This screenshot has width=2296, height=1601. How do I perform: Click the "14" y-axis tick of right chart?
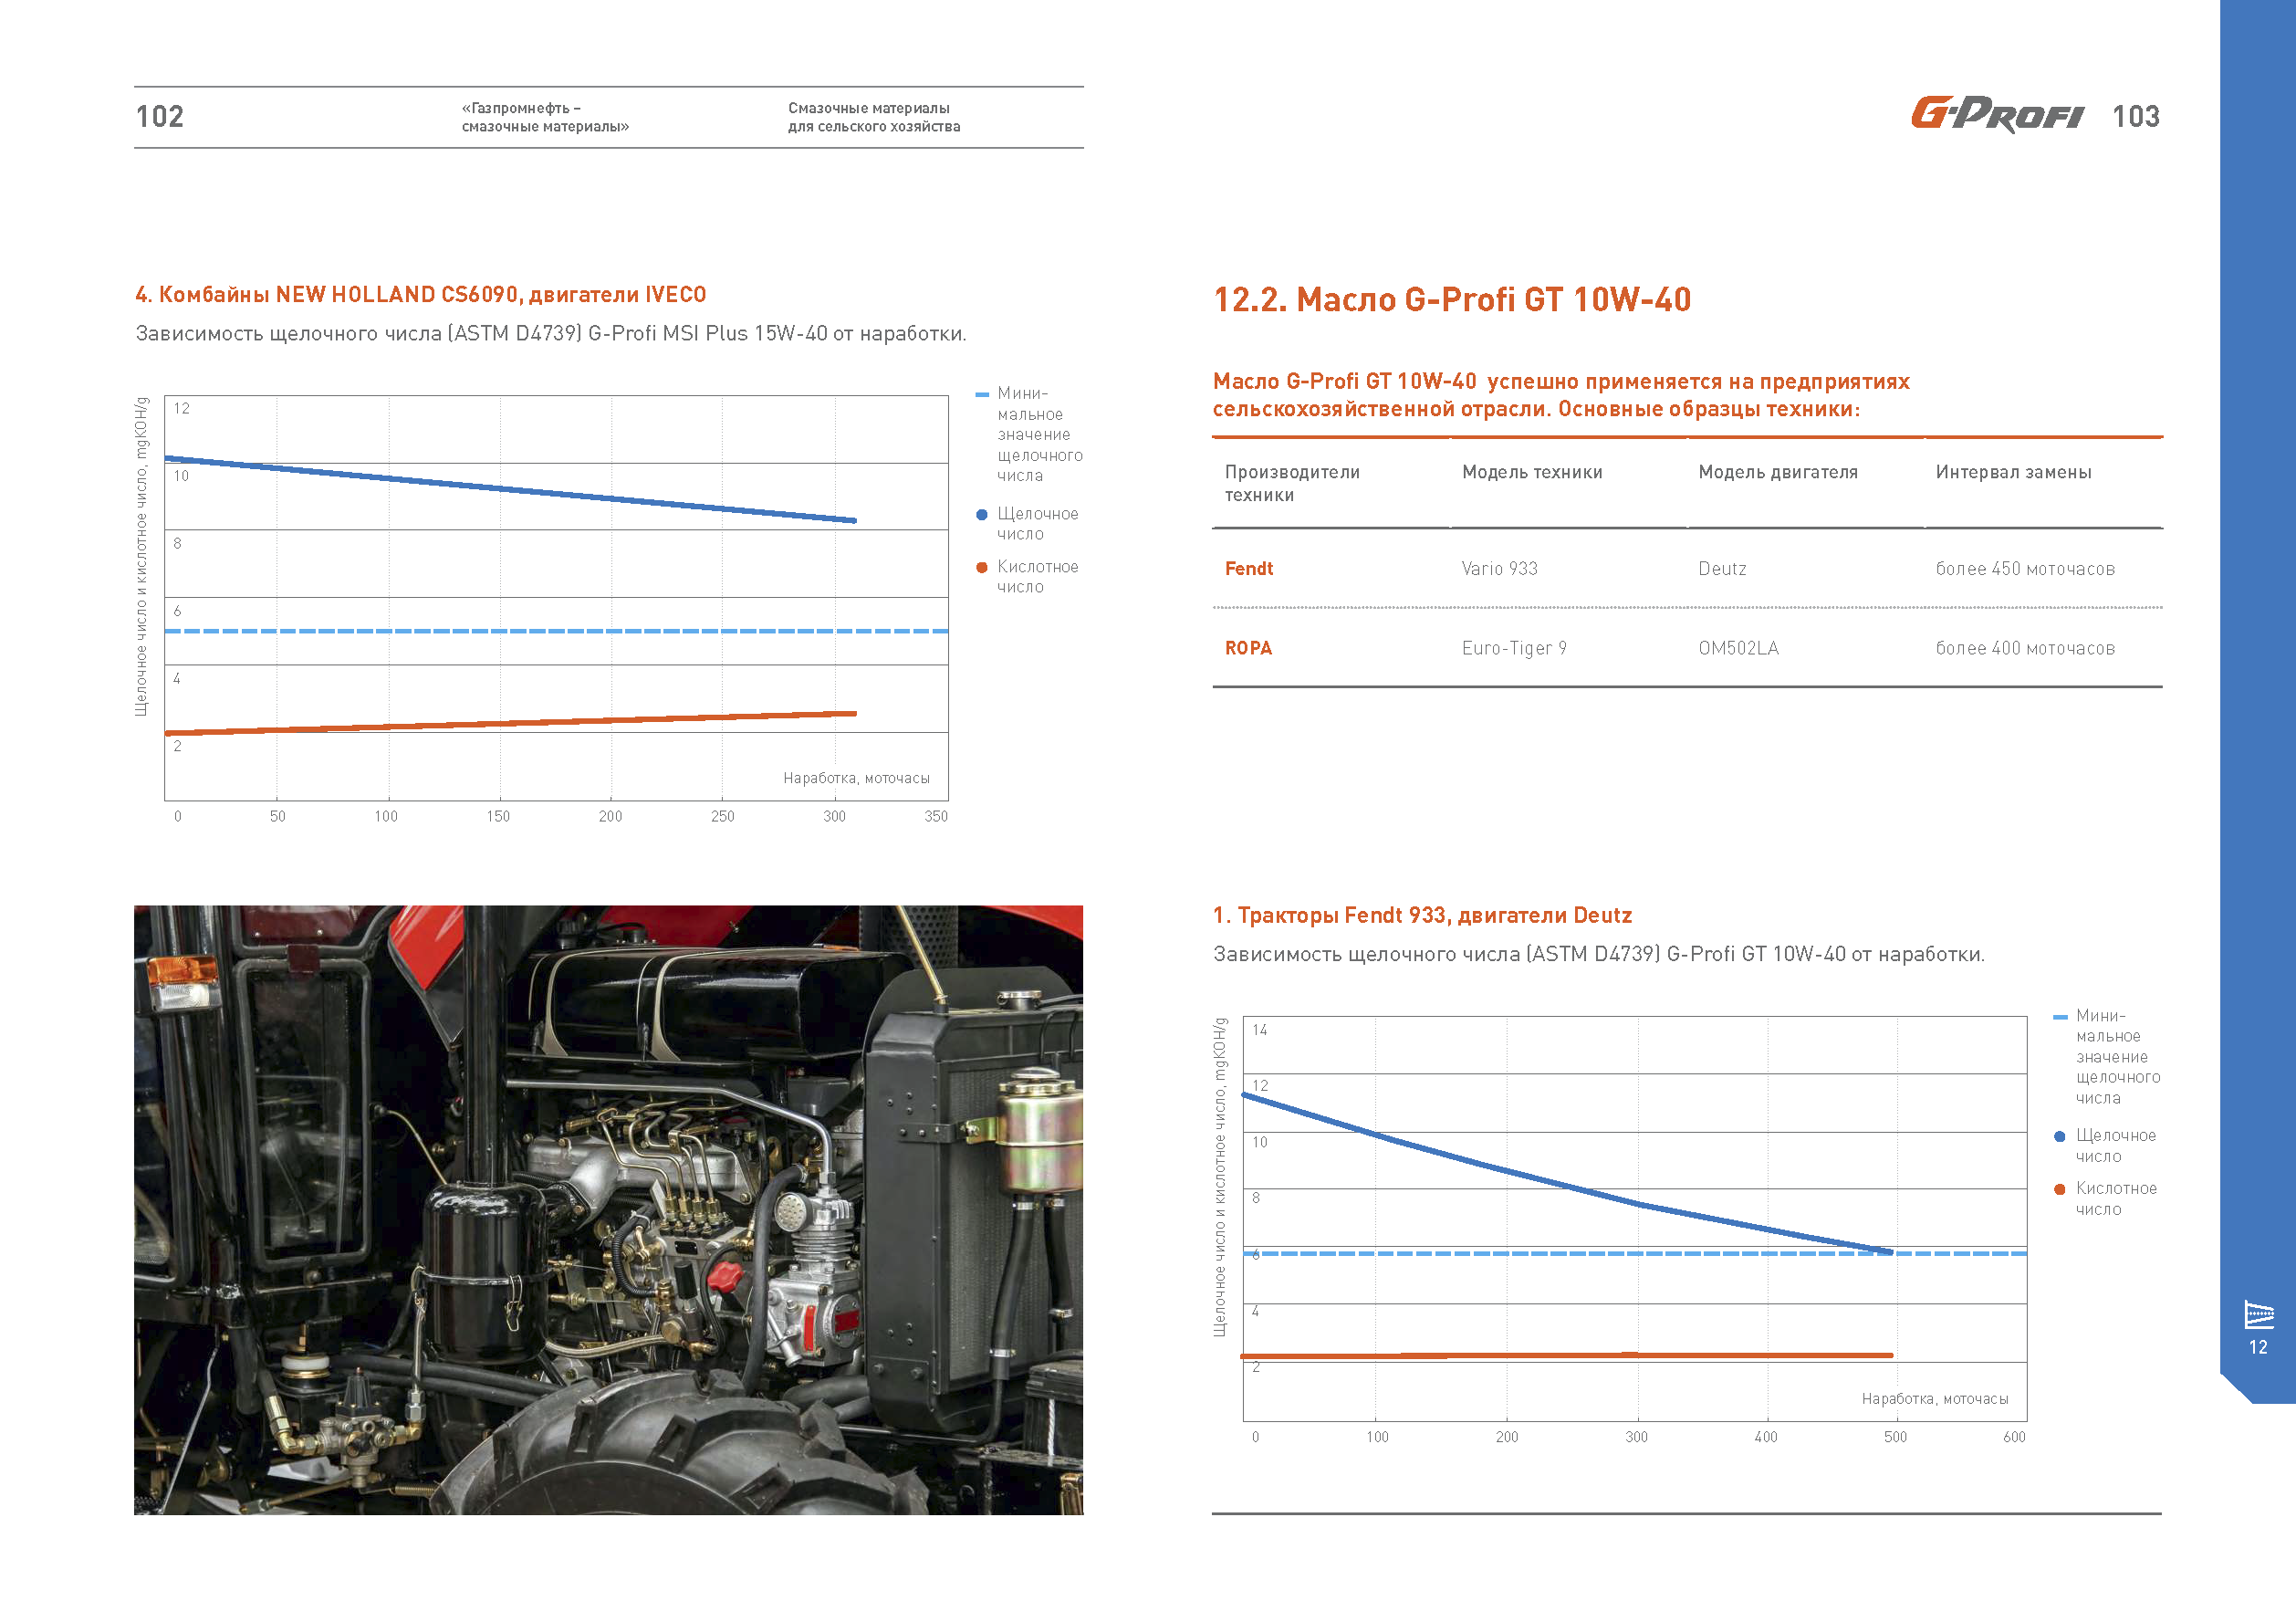click(x=1260, y=1030)
